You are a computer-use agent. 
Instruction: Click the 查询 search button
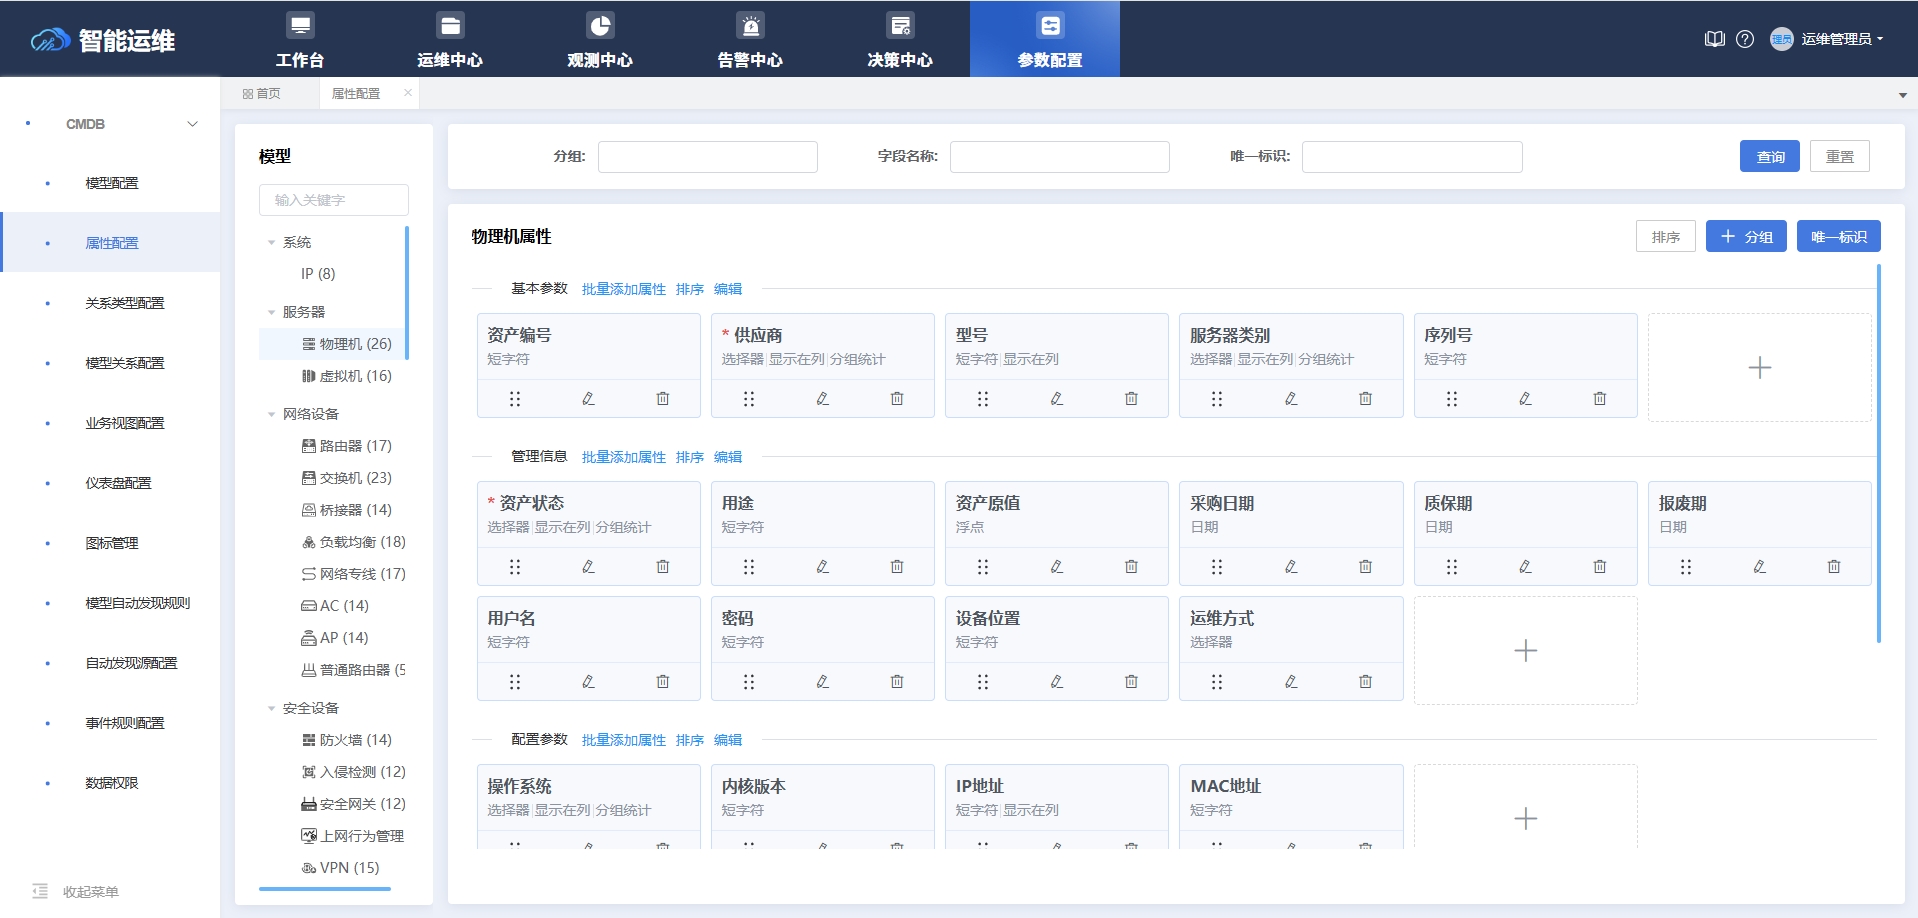pos(1768,156)
